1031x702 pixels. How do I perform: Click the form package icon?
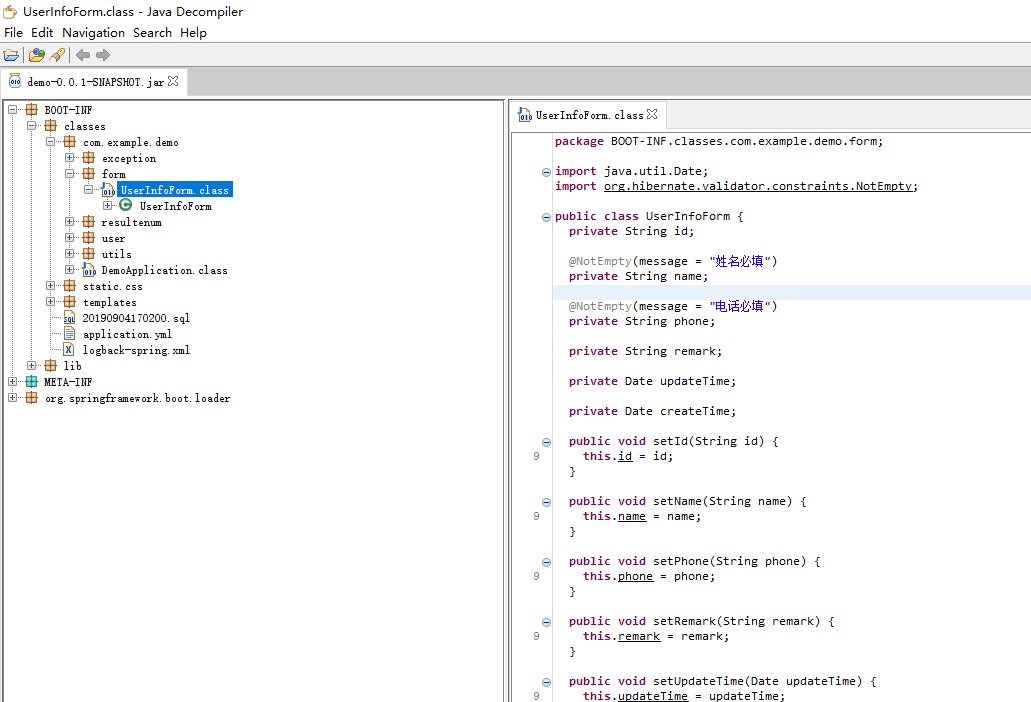coord(89,174)
